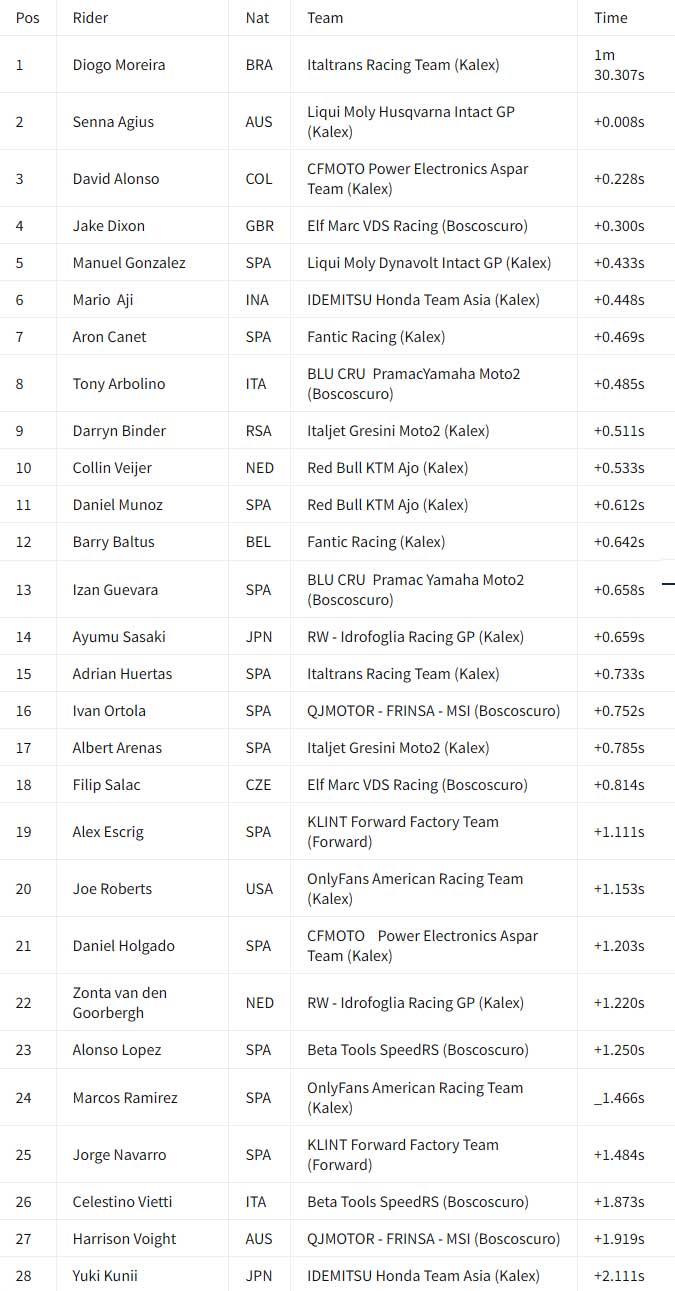The width and height of the screenshot is (675, 1291).
Task: Click Ayumu Sasaki's +0.659s time
Action: (x=619, y=637)
